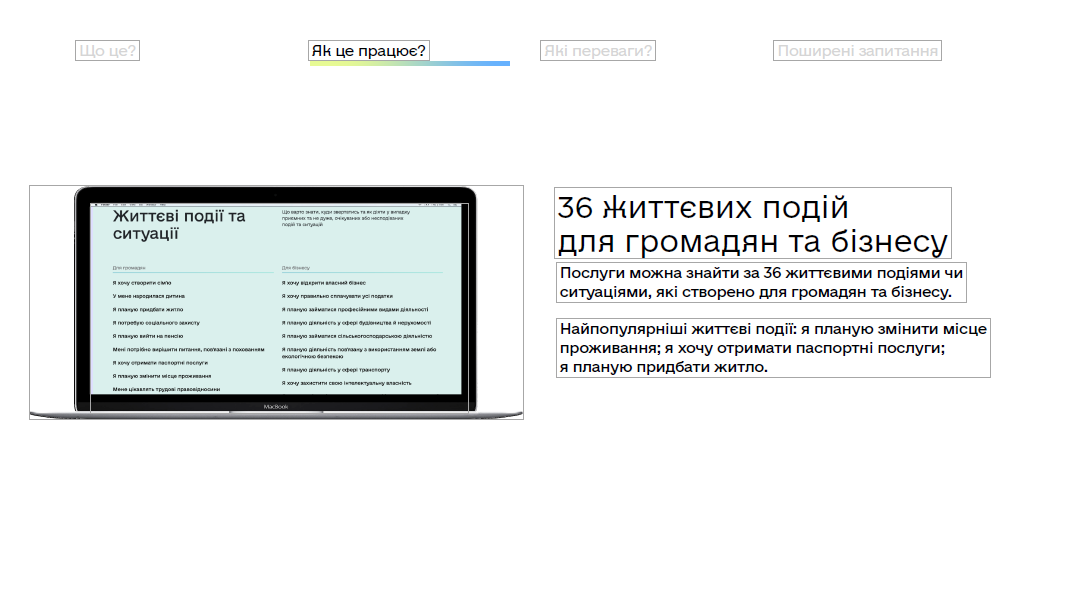Click "Я хочу створити сім'ю" in laptop screen
This screenshot has height=603, width=1073.
[x=142, y=283]
